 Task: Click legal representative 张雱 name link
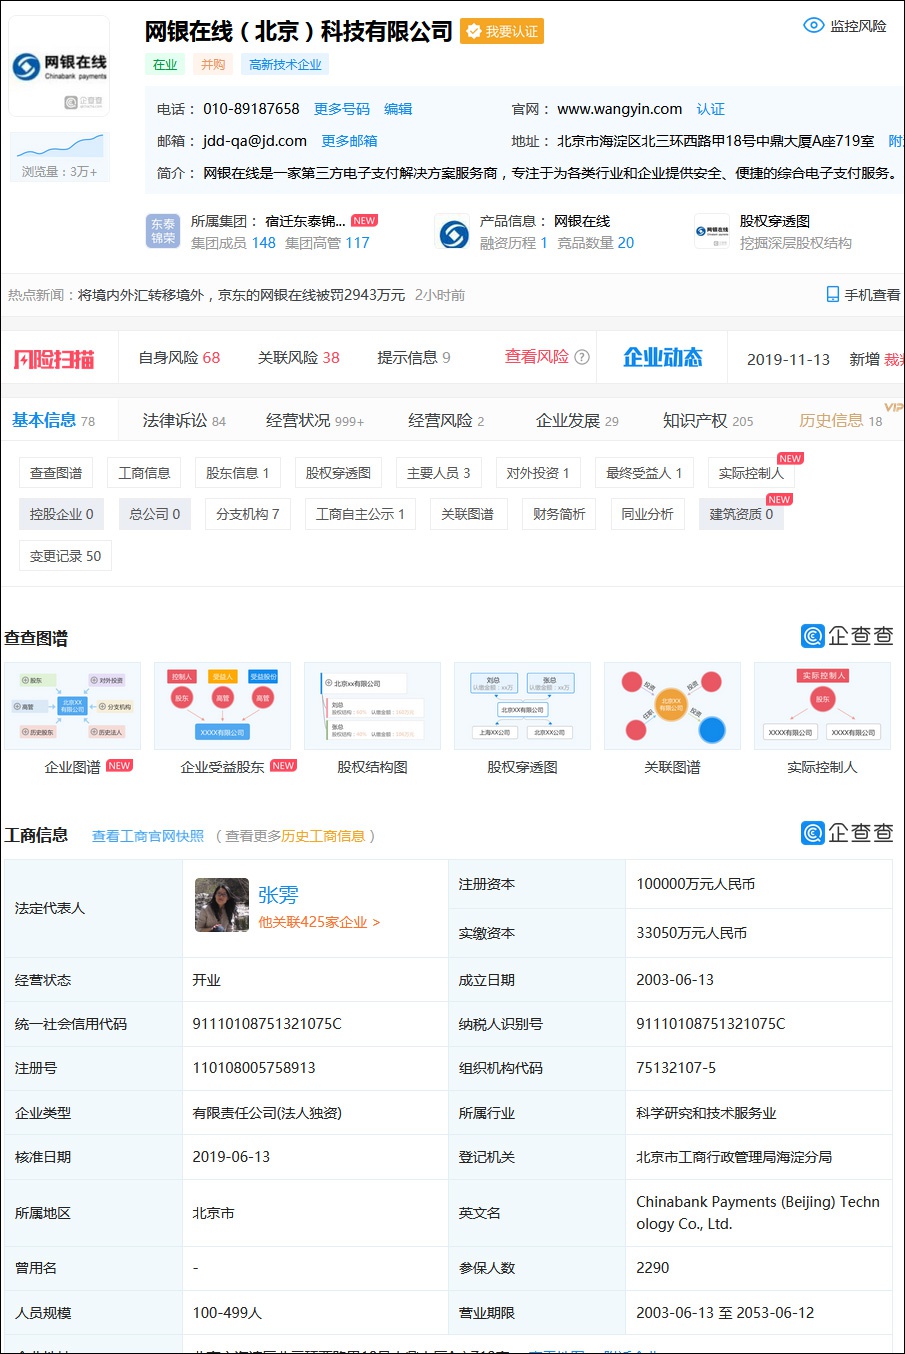278,895
